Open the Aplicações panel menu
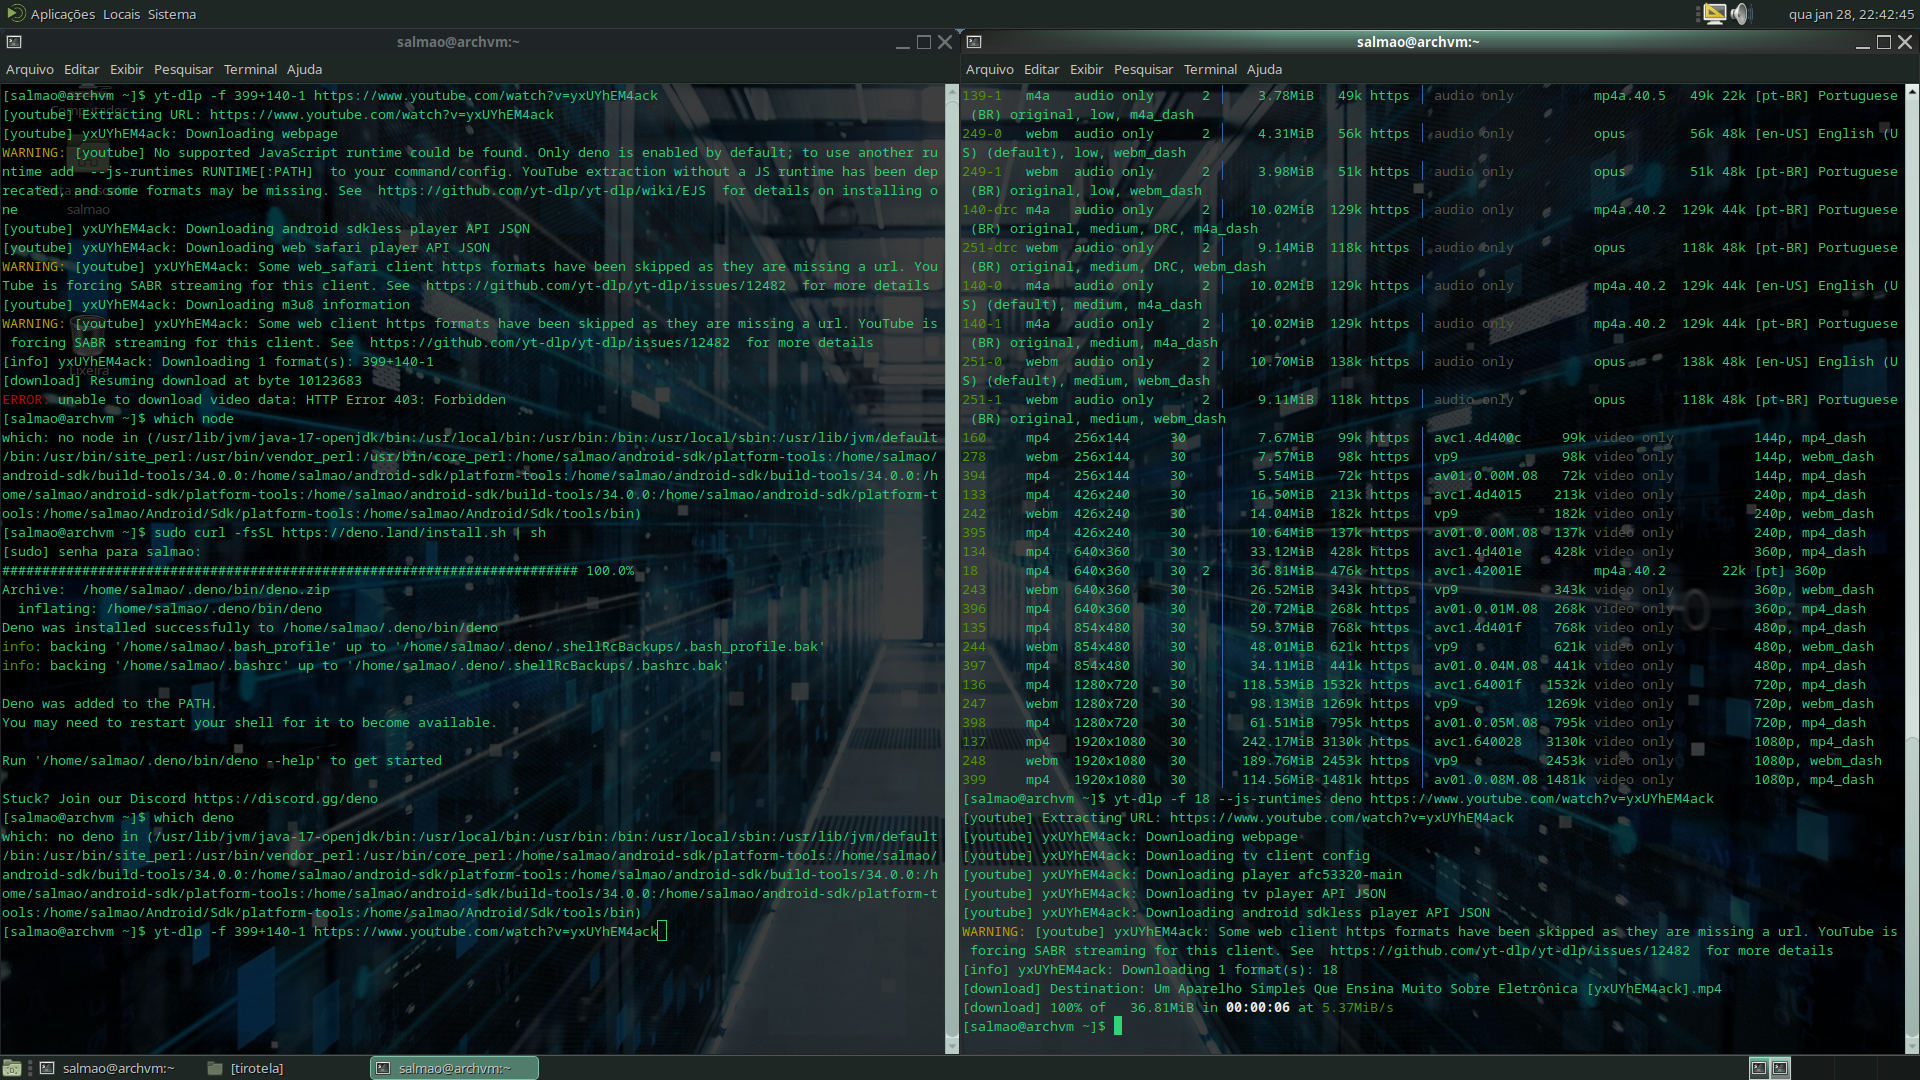This screenshot has height=1080, width=1920. coord(62,14)
